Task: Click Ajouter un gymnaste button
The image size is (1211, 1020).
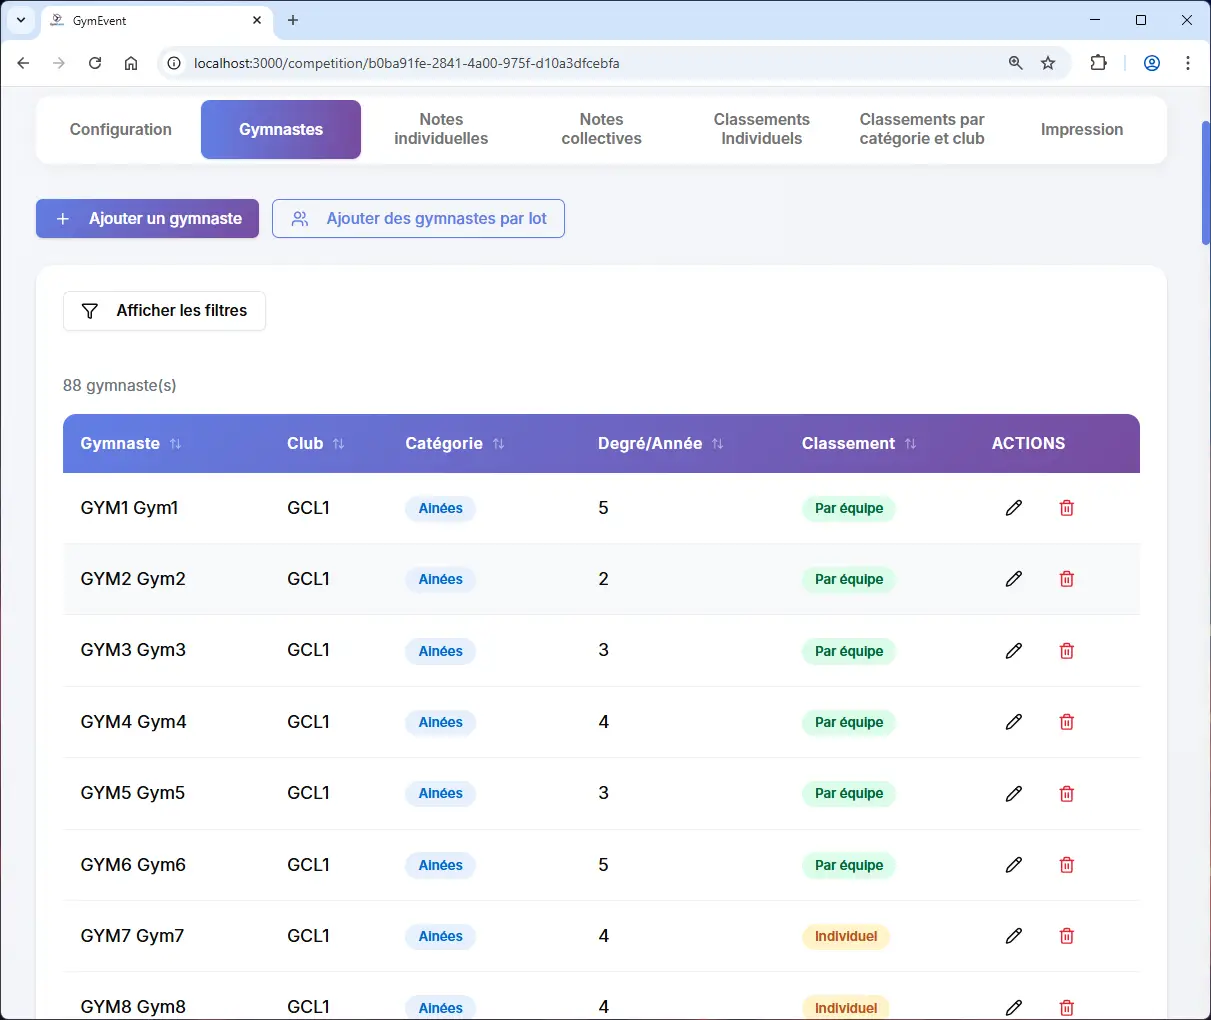Action: pos(147,219)
